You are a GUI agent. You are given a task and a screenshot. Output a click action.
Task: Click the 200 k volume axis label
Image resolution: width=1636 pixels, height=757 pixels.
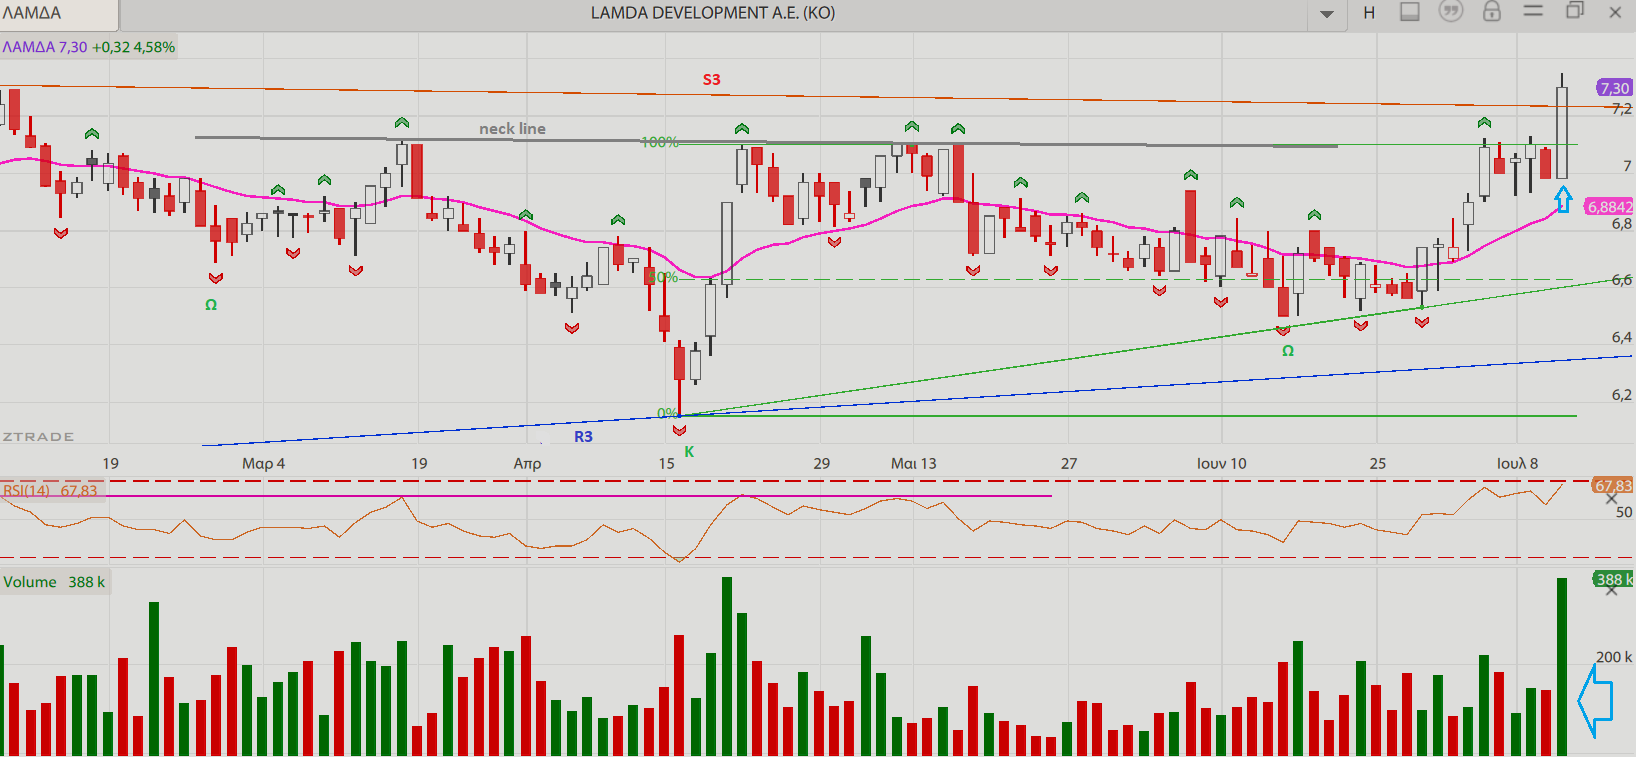pyautogui.click(x=1613, y=657)
